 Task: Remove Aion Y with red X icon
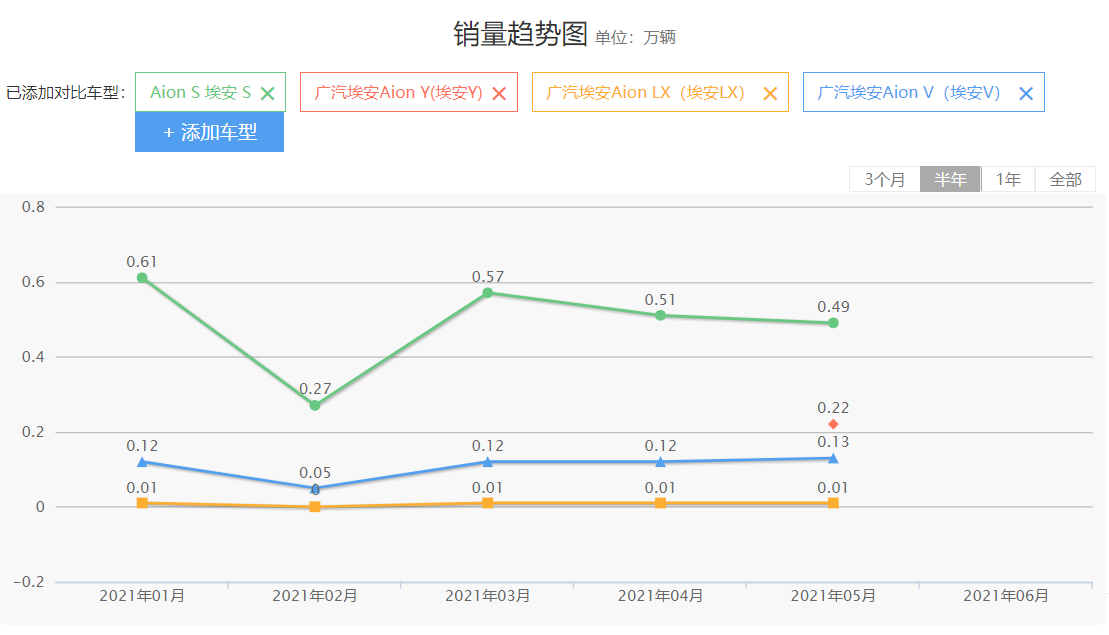click(x=499, y=93)
